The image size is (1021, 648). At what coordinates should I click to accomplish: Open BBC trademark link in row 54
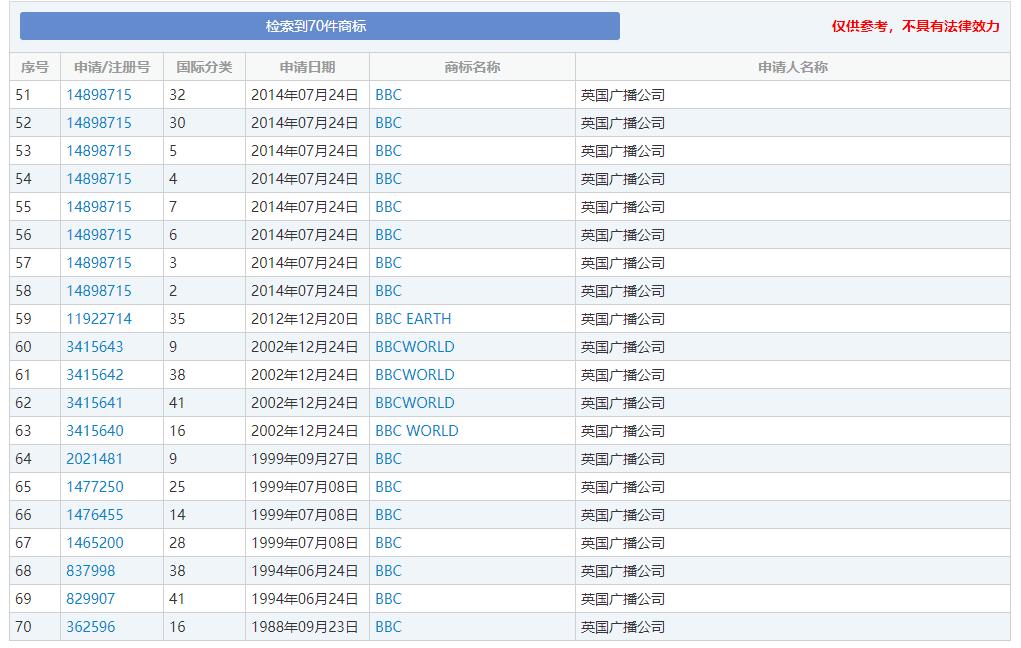click(388, 178)
